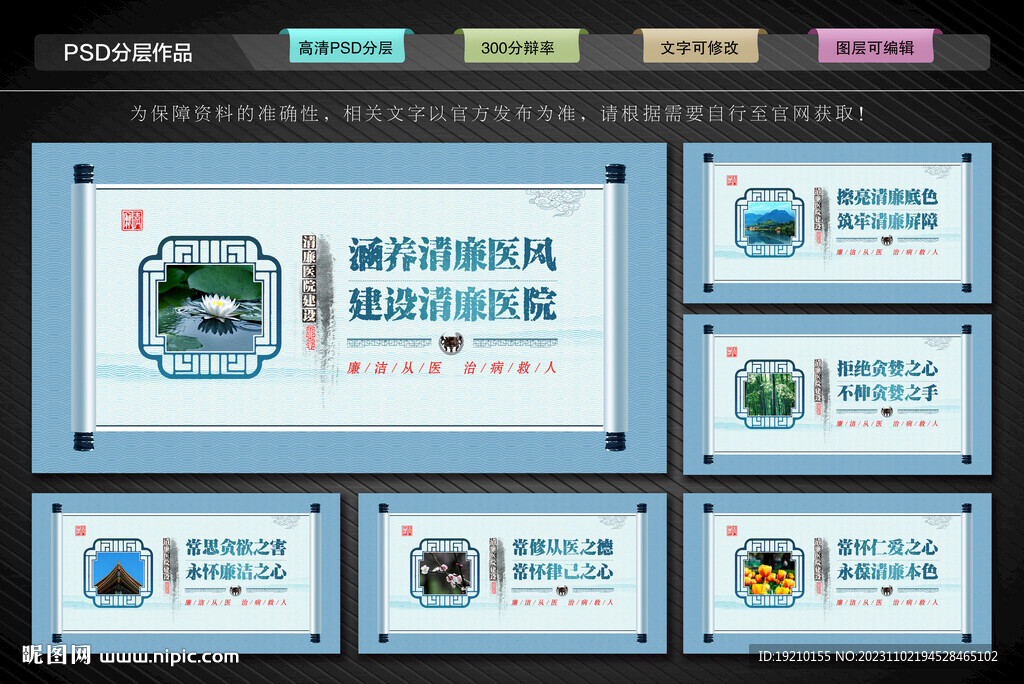The image size is (1024, 684).
Task: Click the plum blossom picture frame
Action: [445, 573]
